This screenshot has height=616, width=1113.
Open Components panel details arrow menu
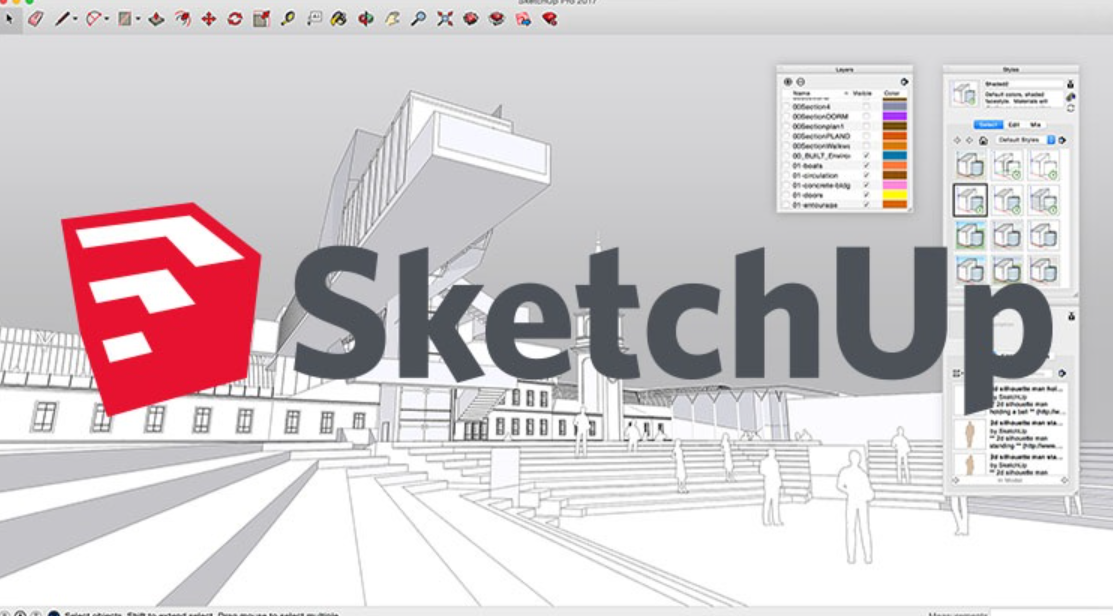click(x=1062, y=373)
